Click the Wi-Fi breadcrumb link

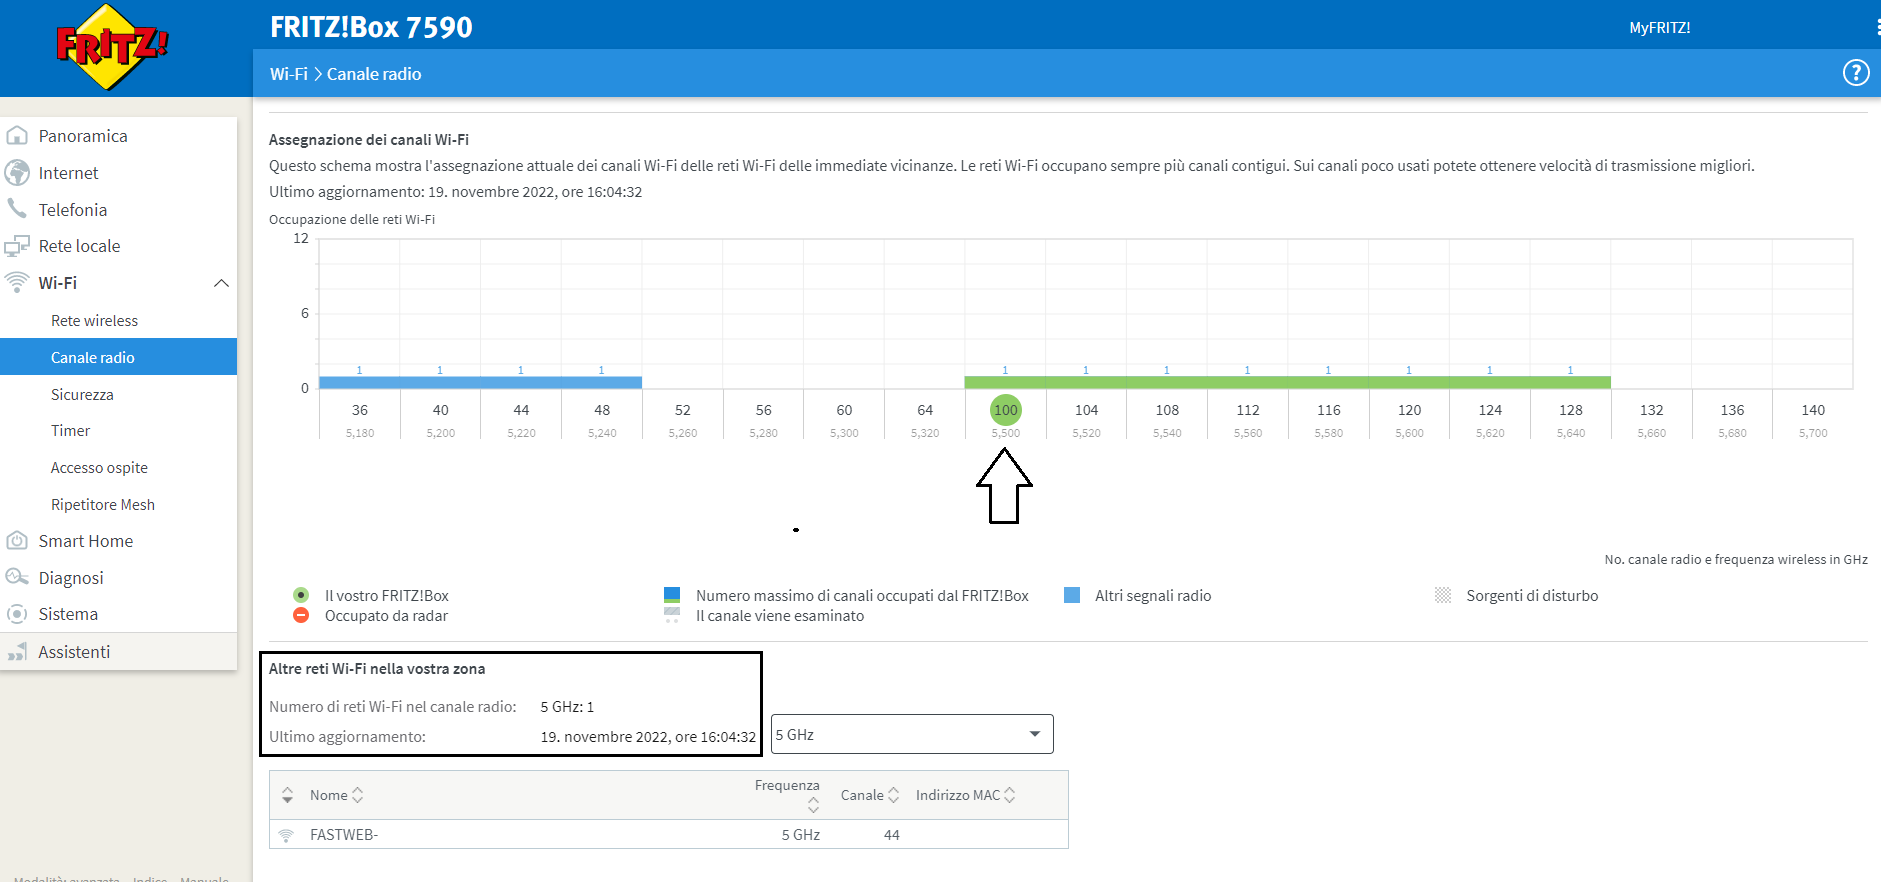click(x=289, y=73)
